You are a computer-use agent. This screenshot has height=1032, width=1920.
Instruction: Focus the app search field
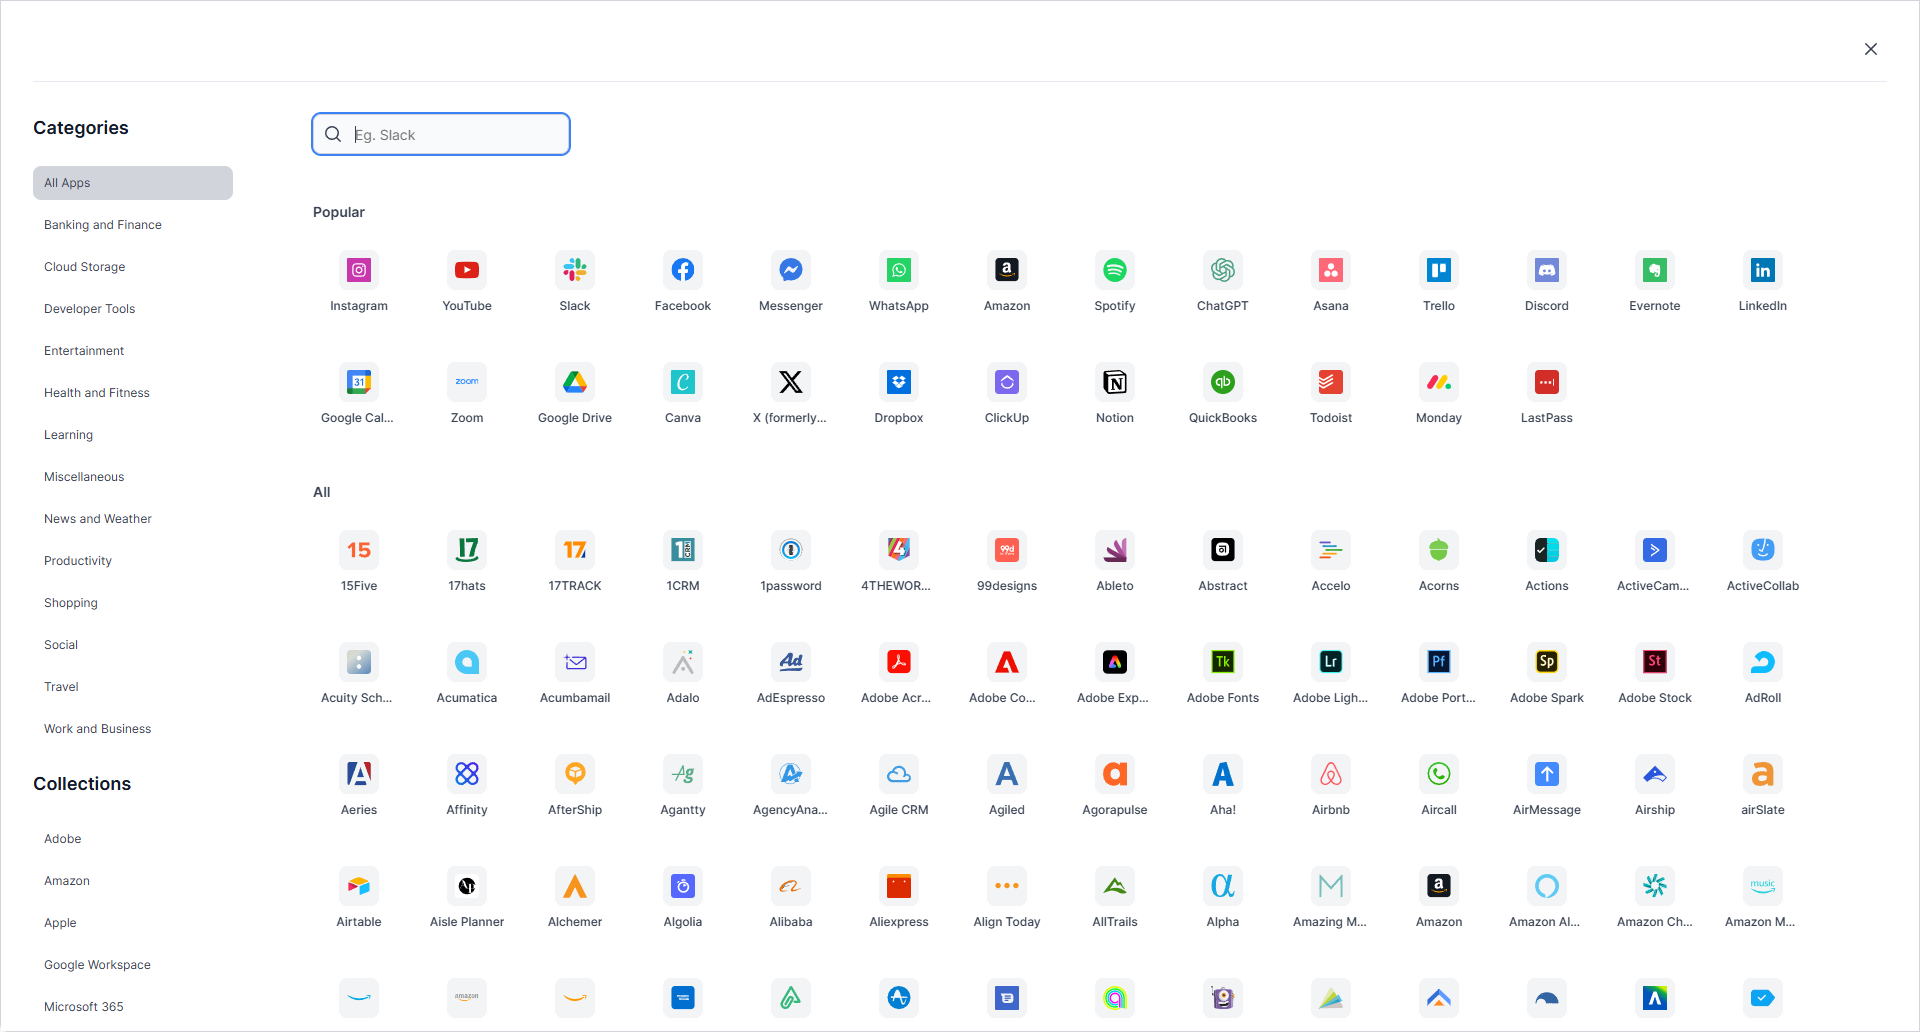tap(441, 134)
